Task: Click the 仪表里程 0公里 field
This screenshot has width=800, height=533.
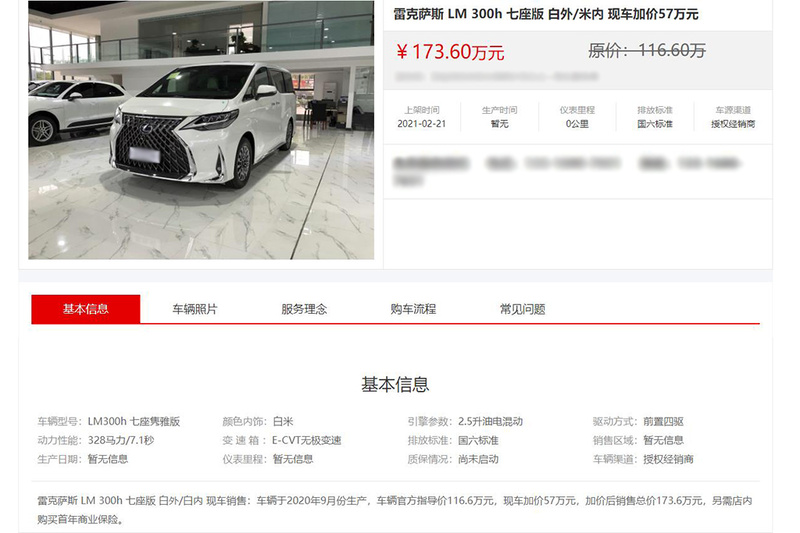Action: coord(577,117)
